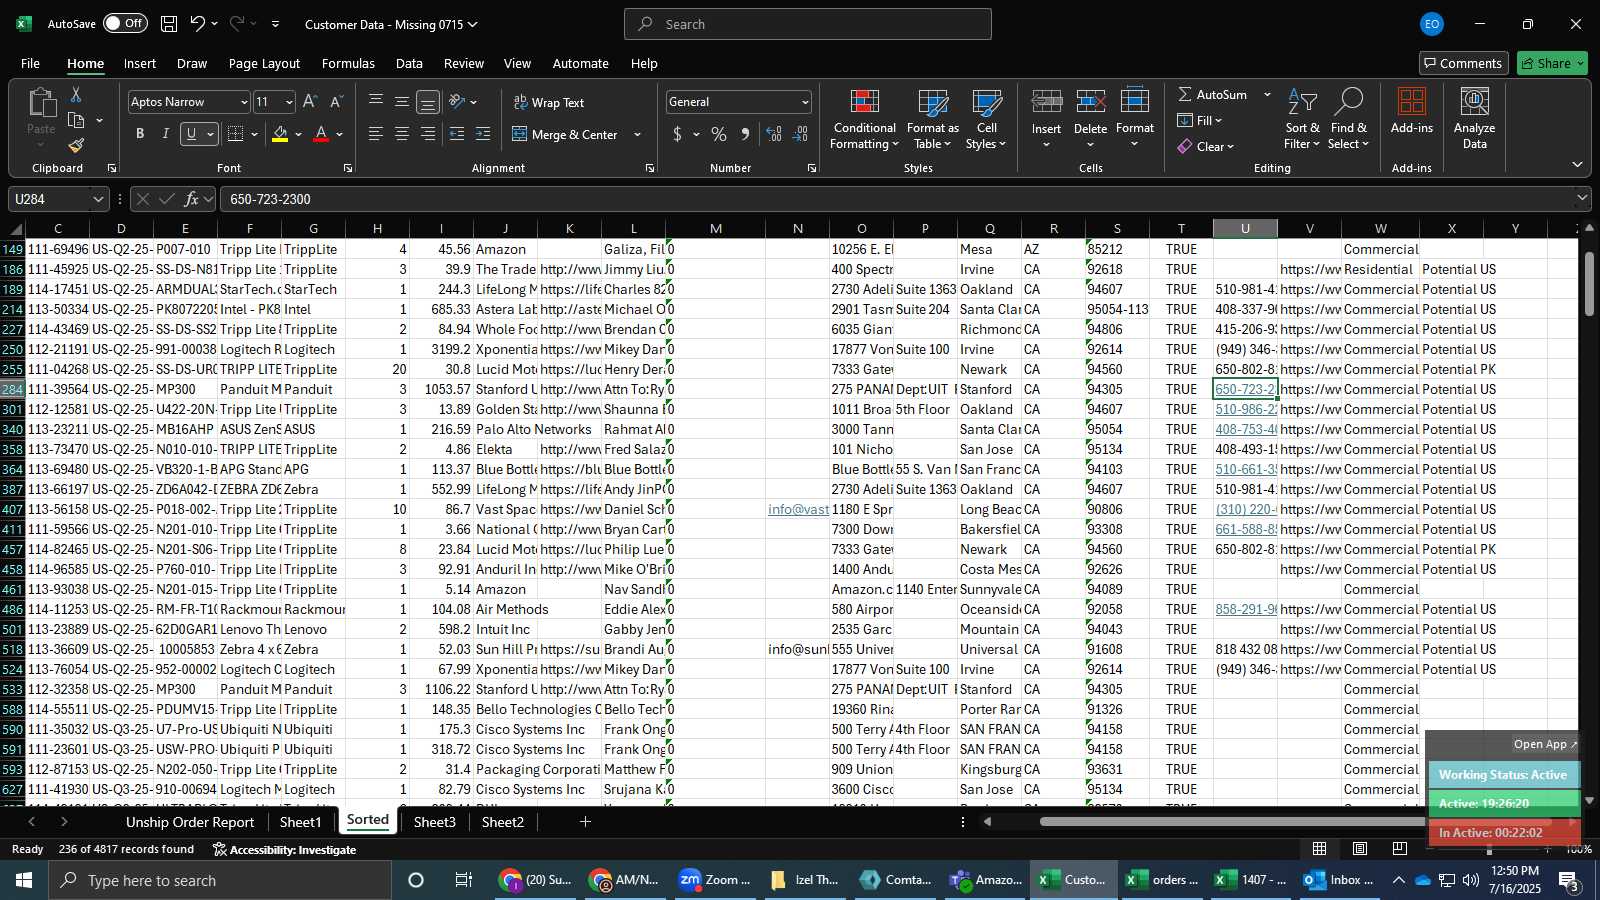
Task: Switch to Page Break Preview icon
Action: (1400, 849)
